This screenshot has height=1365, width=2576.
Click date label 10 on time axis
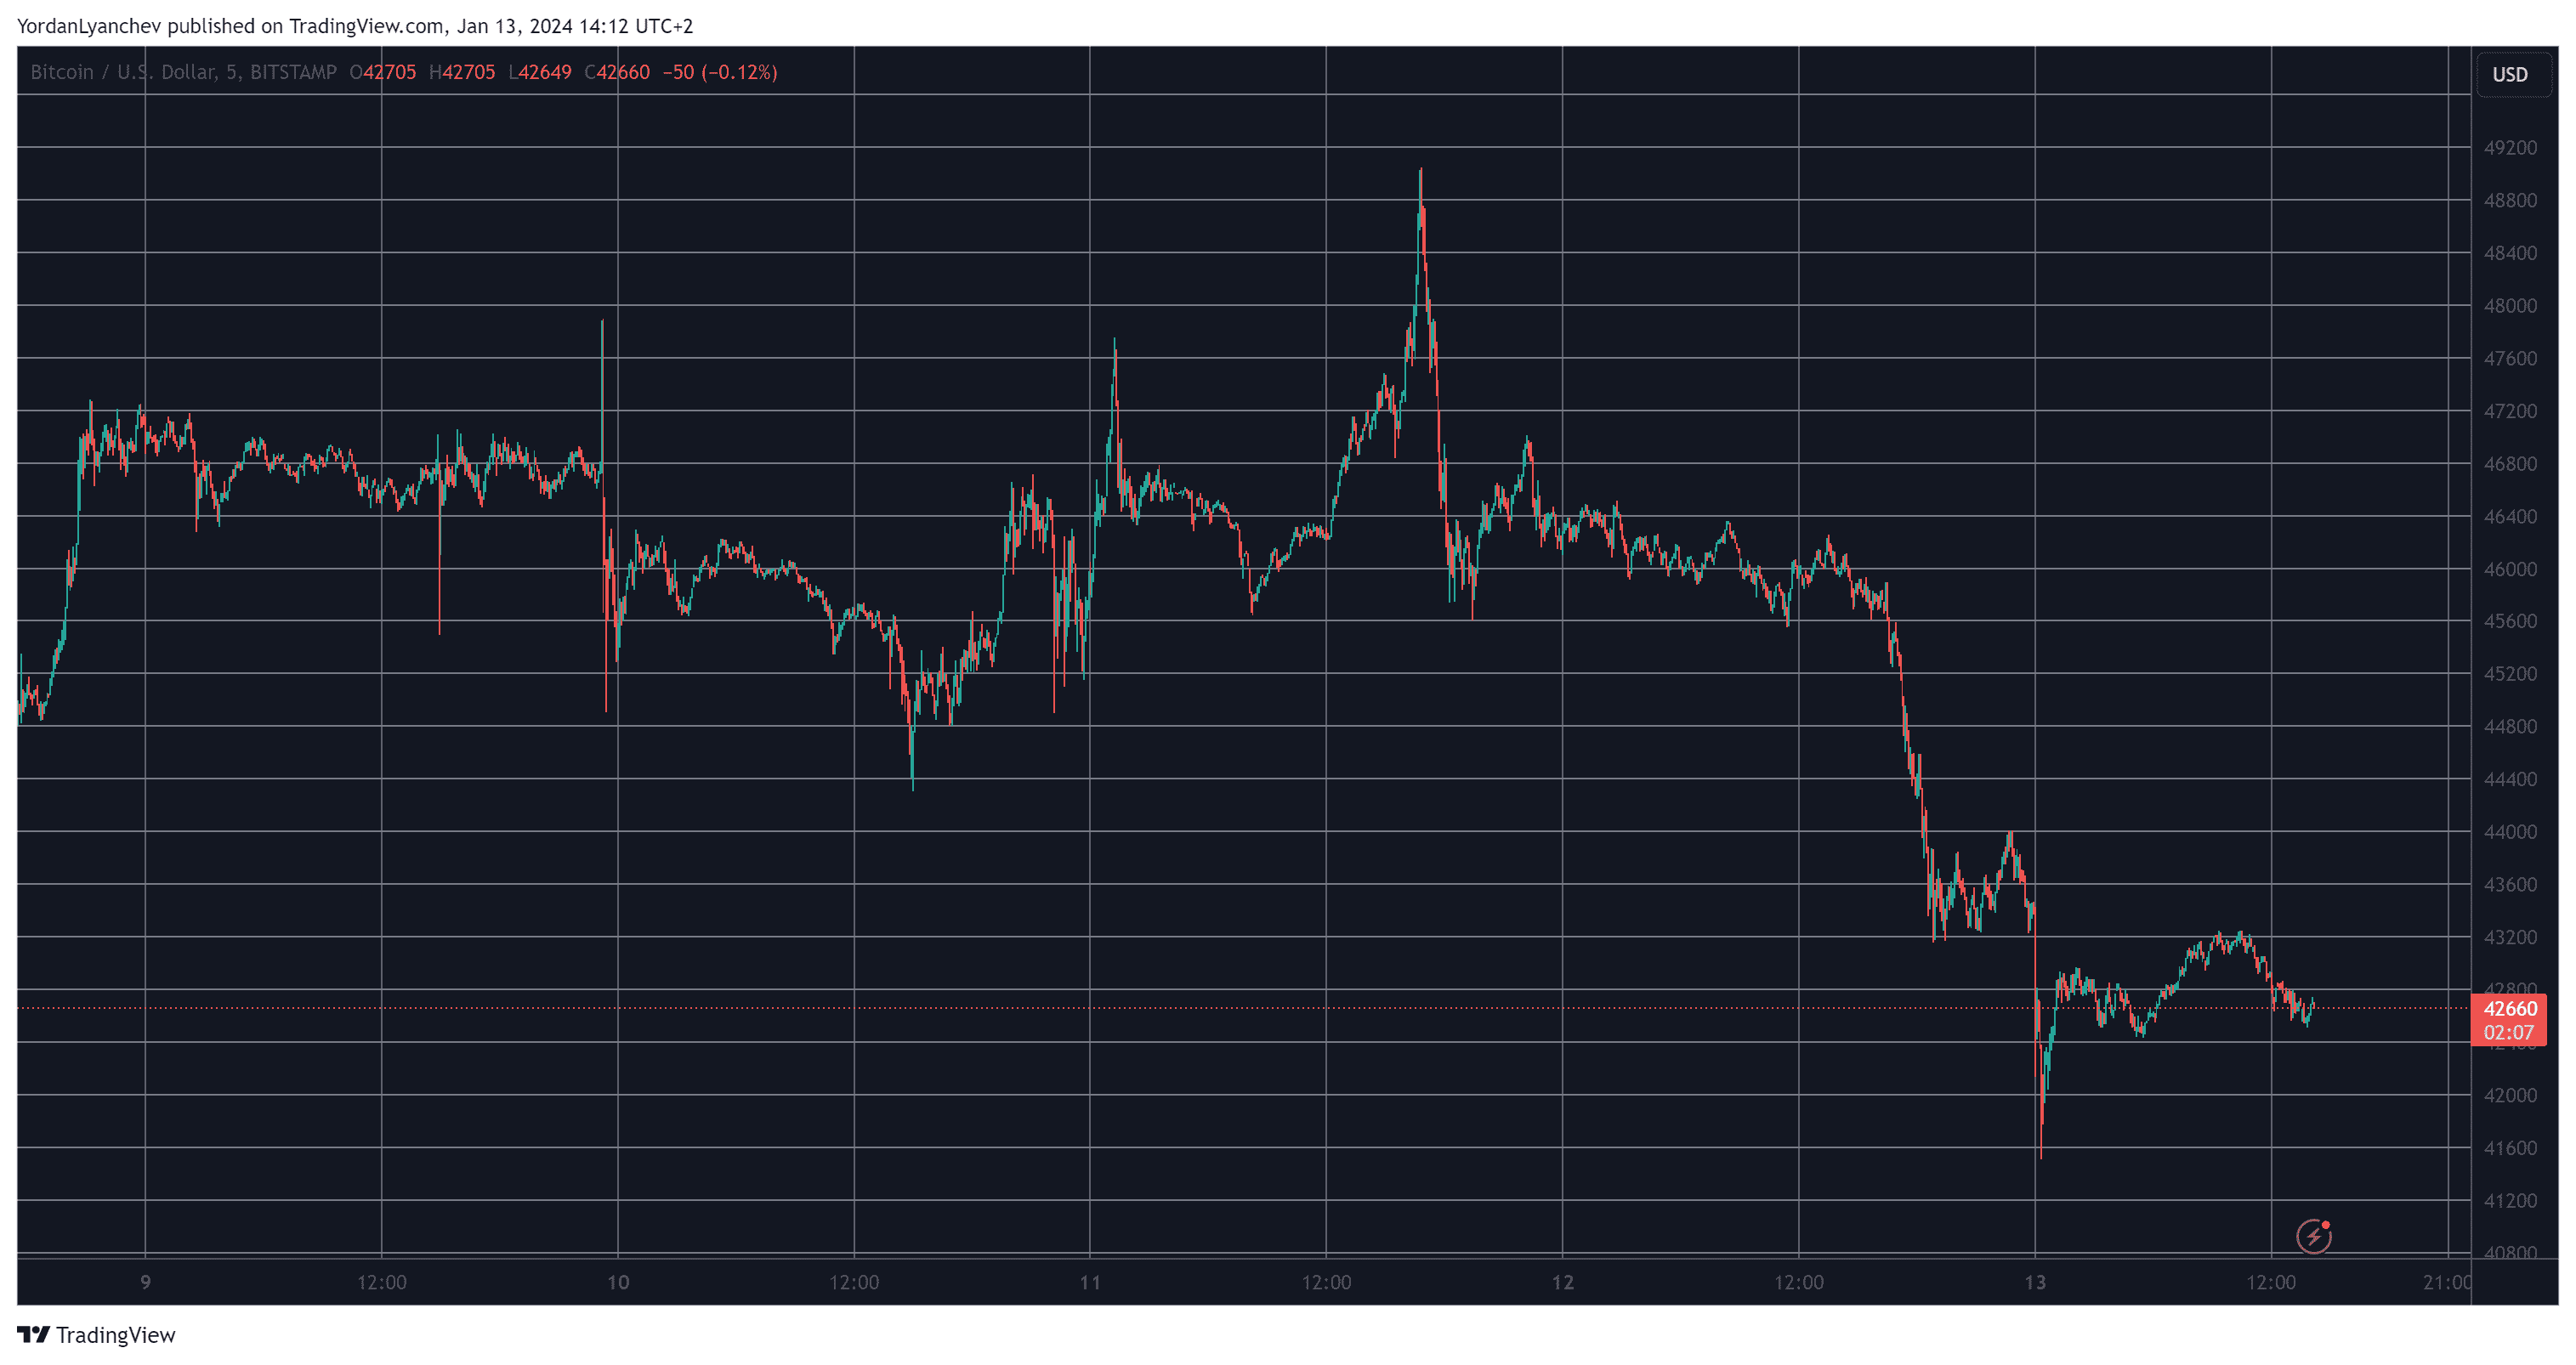tap(618, 1282)
